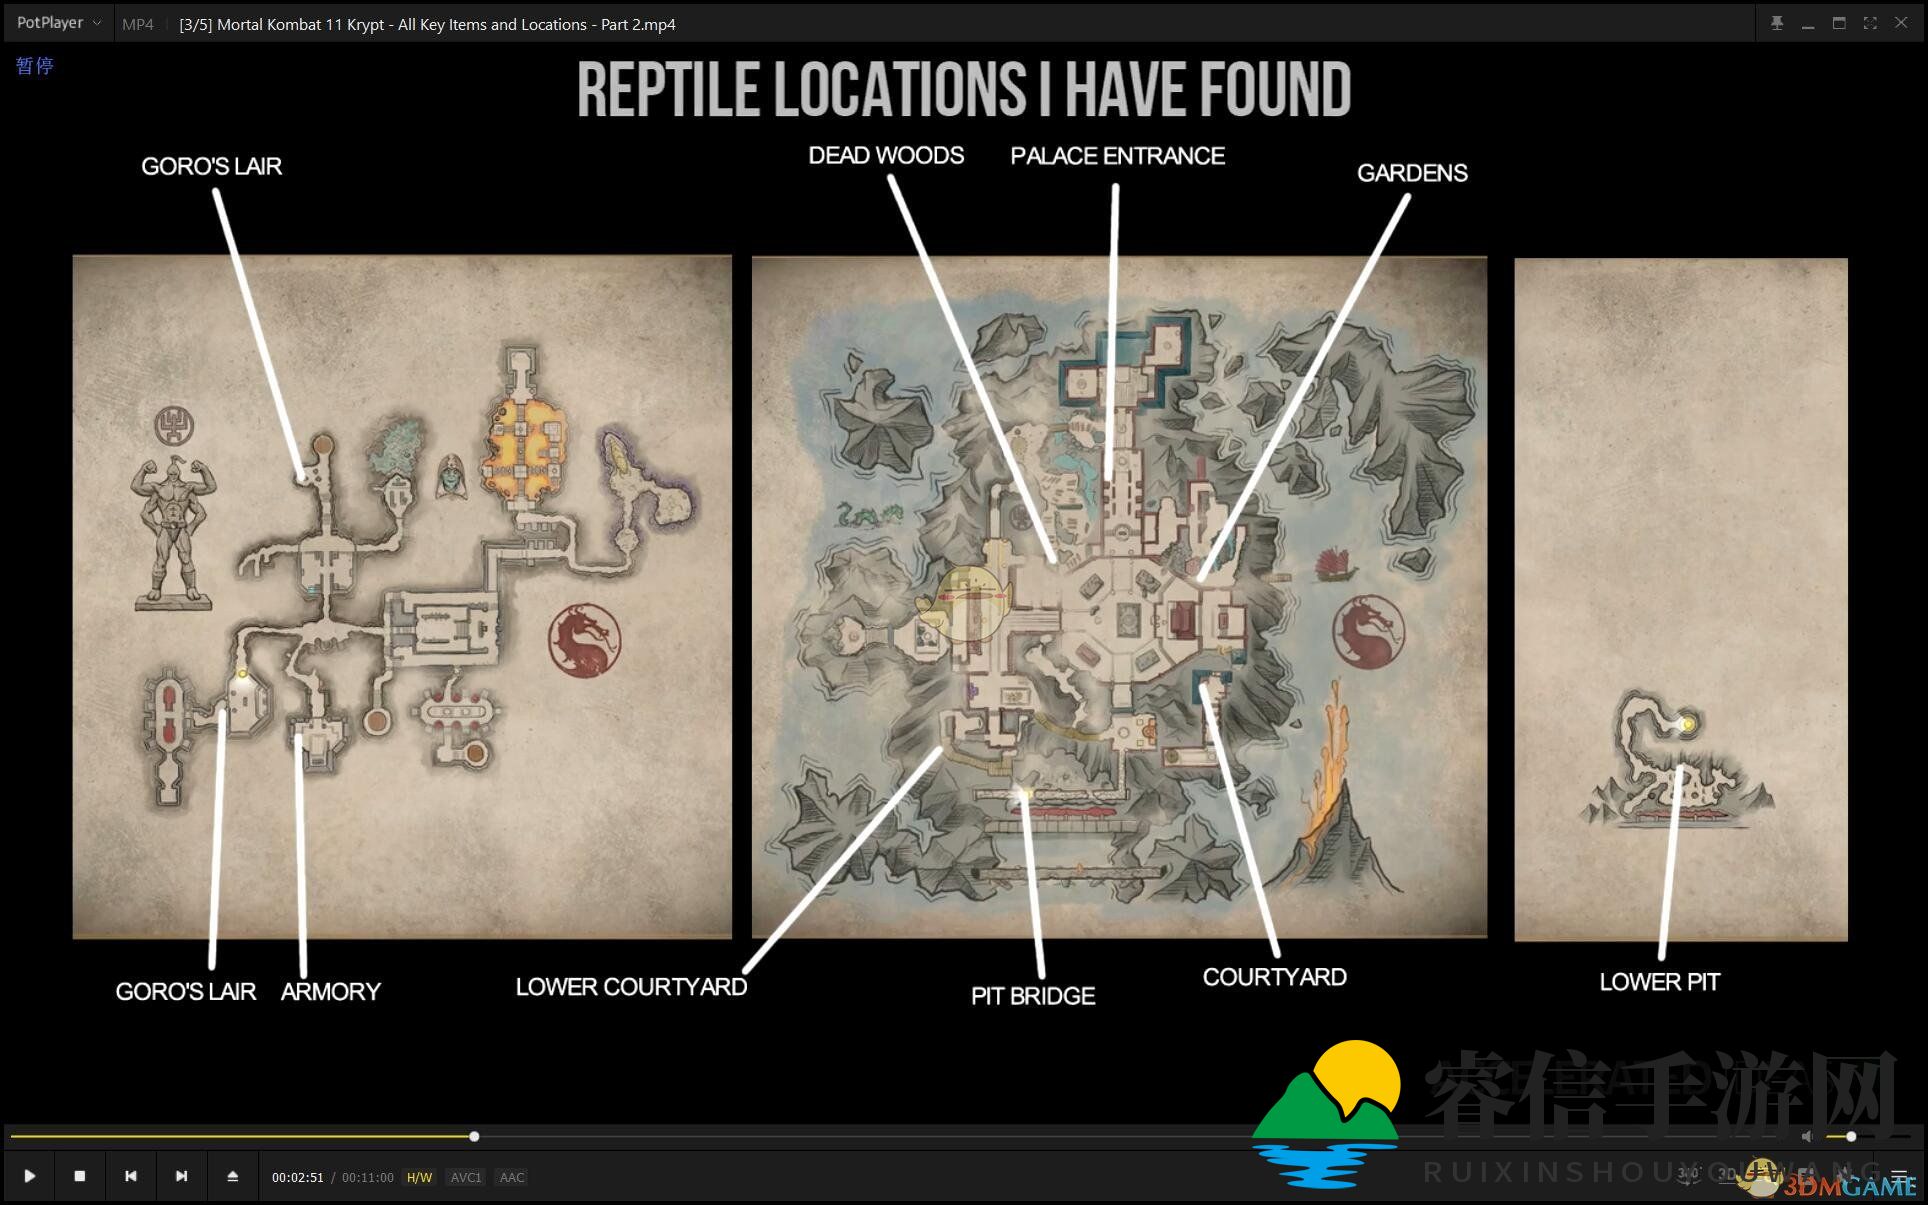Click the video file title text

click(x=427, y=24)
